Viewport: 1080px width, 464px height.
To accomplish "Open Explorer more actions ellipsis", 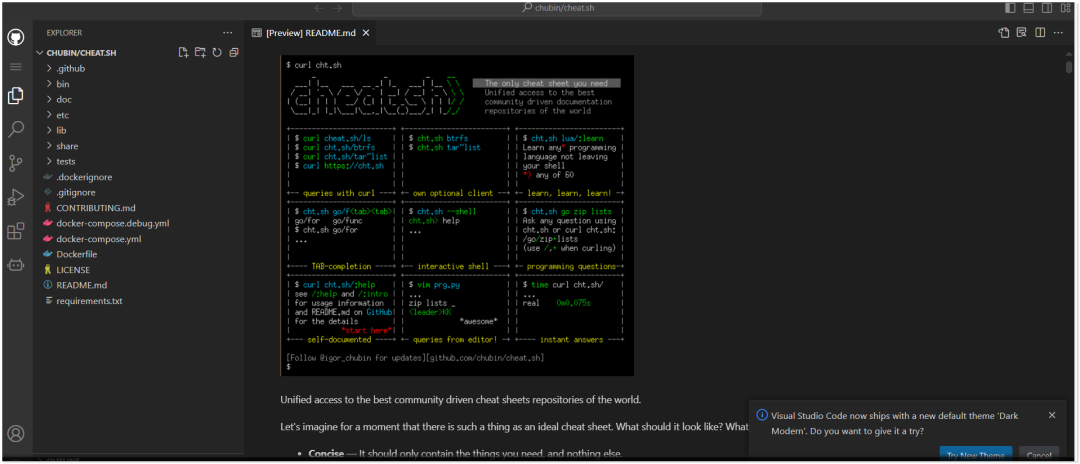I will (228, 32).
